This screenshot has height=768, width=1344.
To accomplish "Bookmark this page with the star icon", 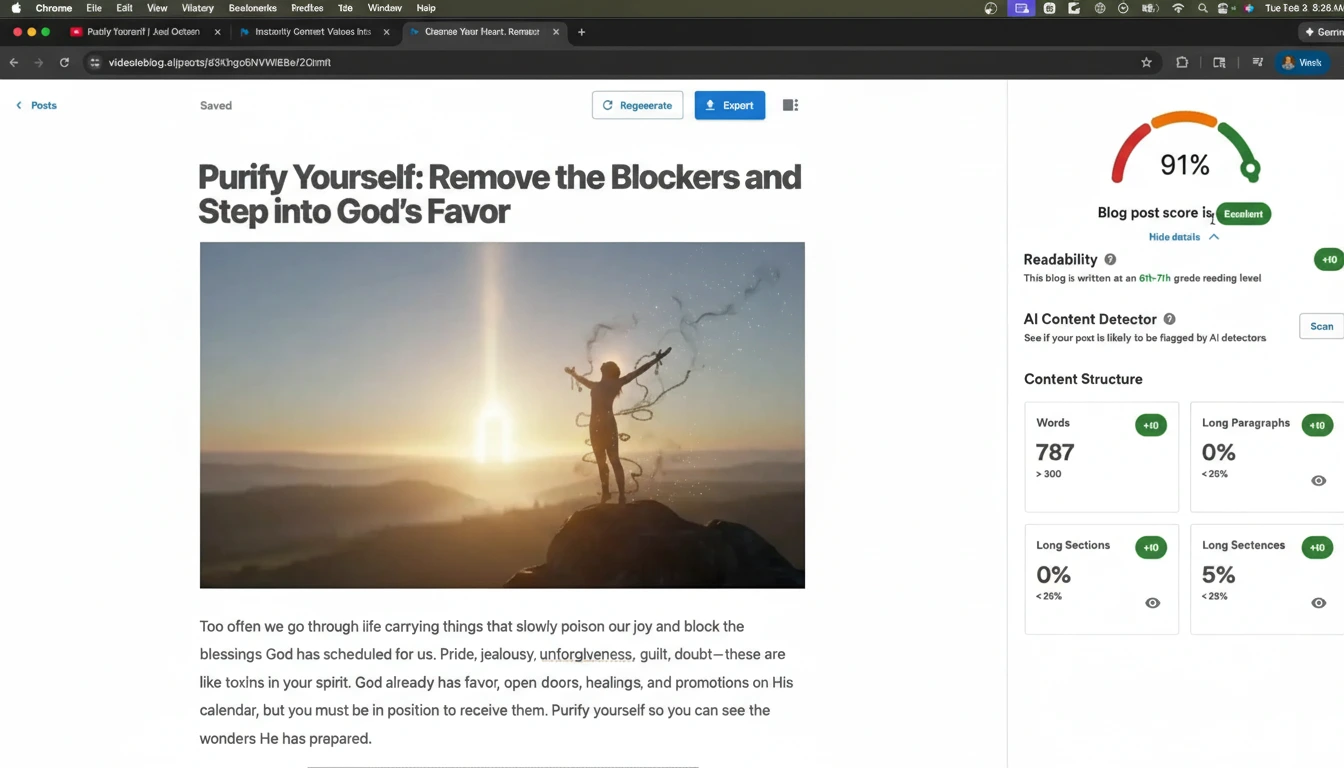I will pos(1146,62).
